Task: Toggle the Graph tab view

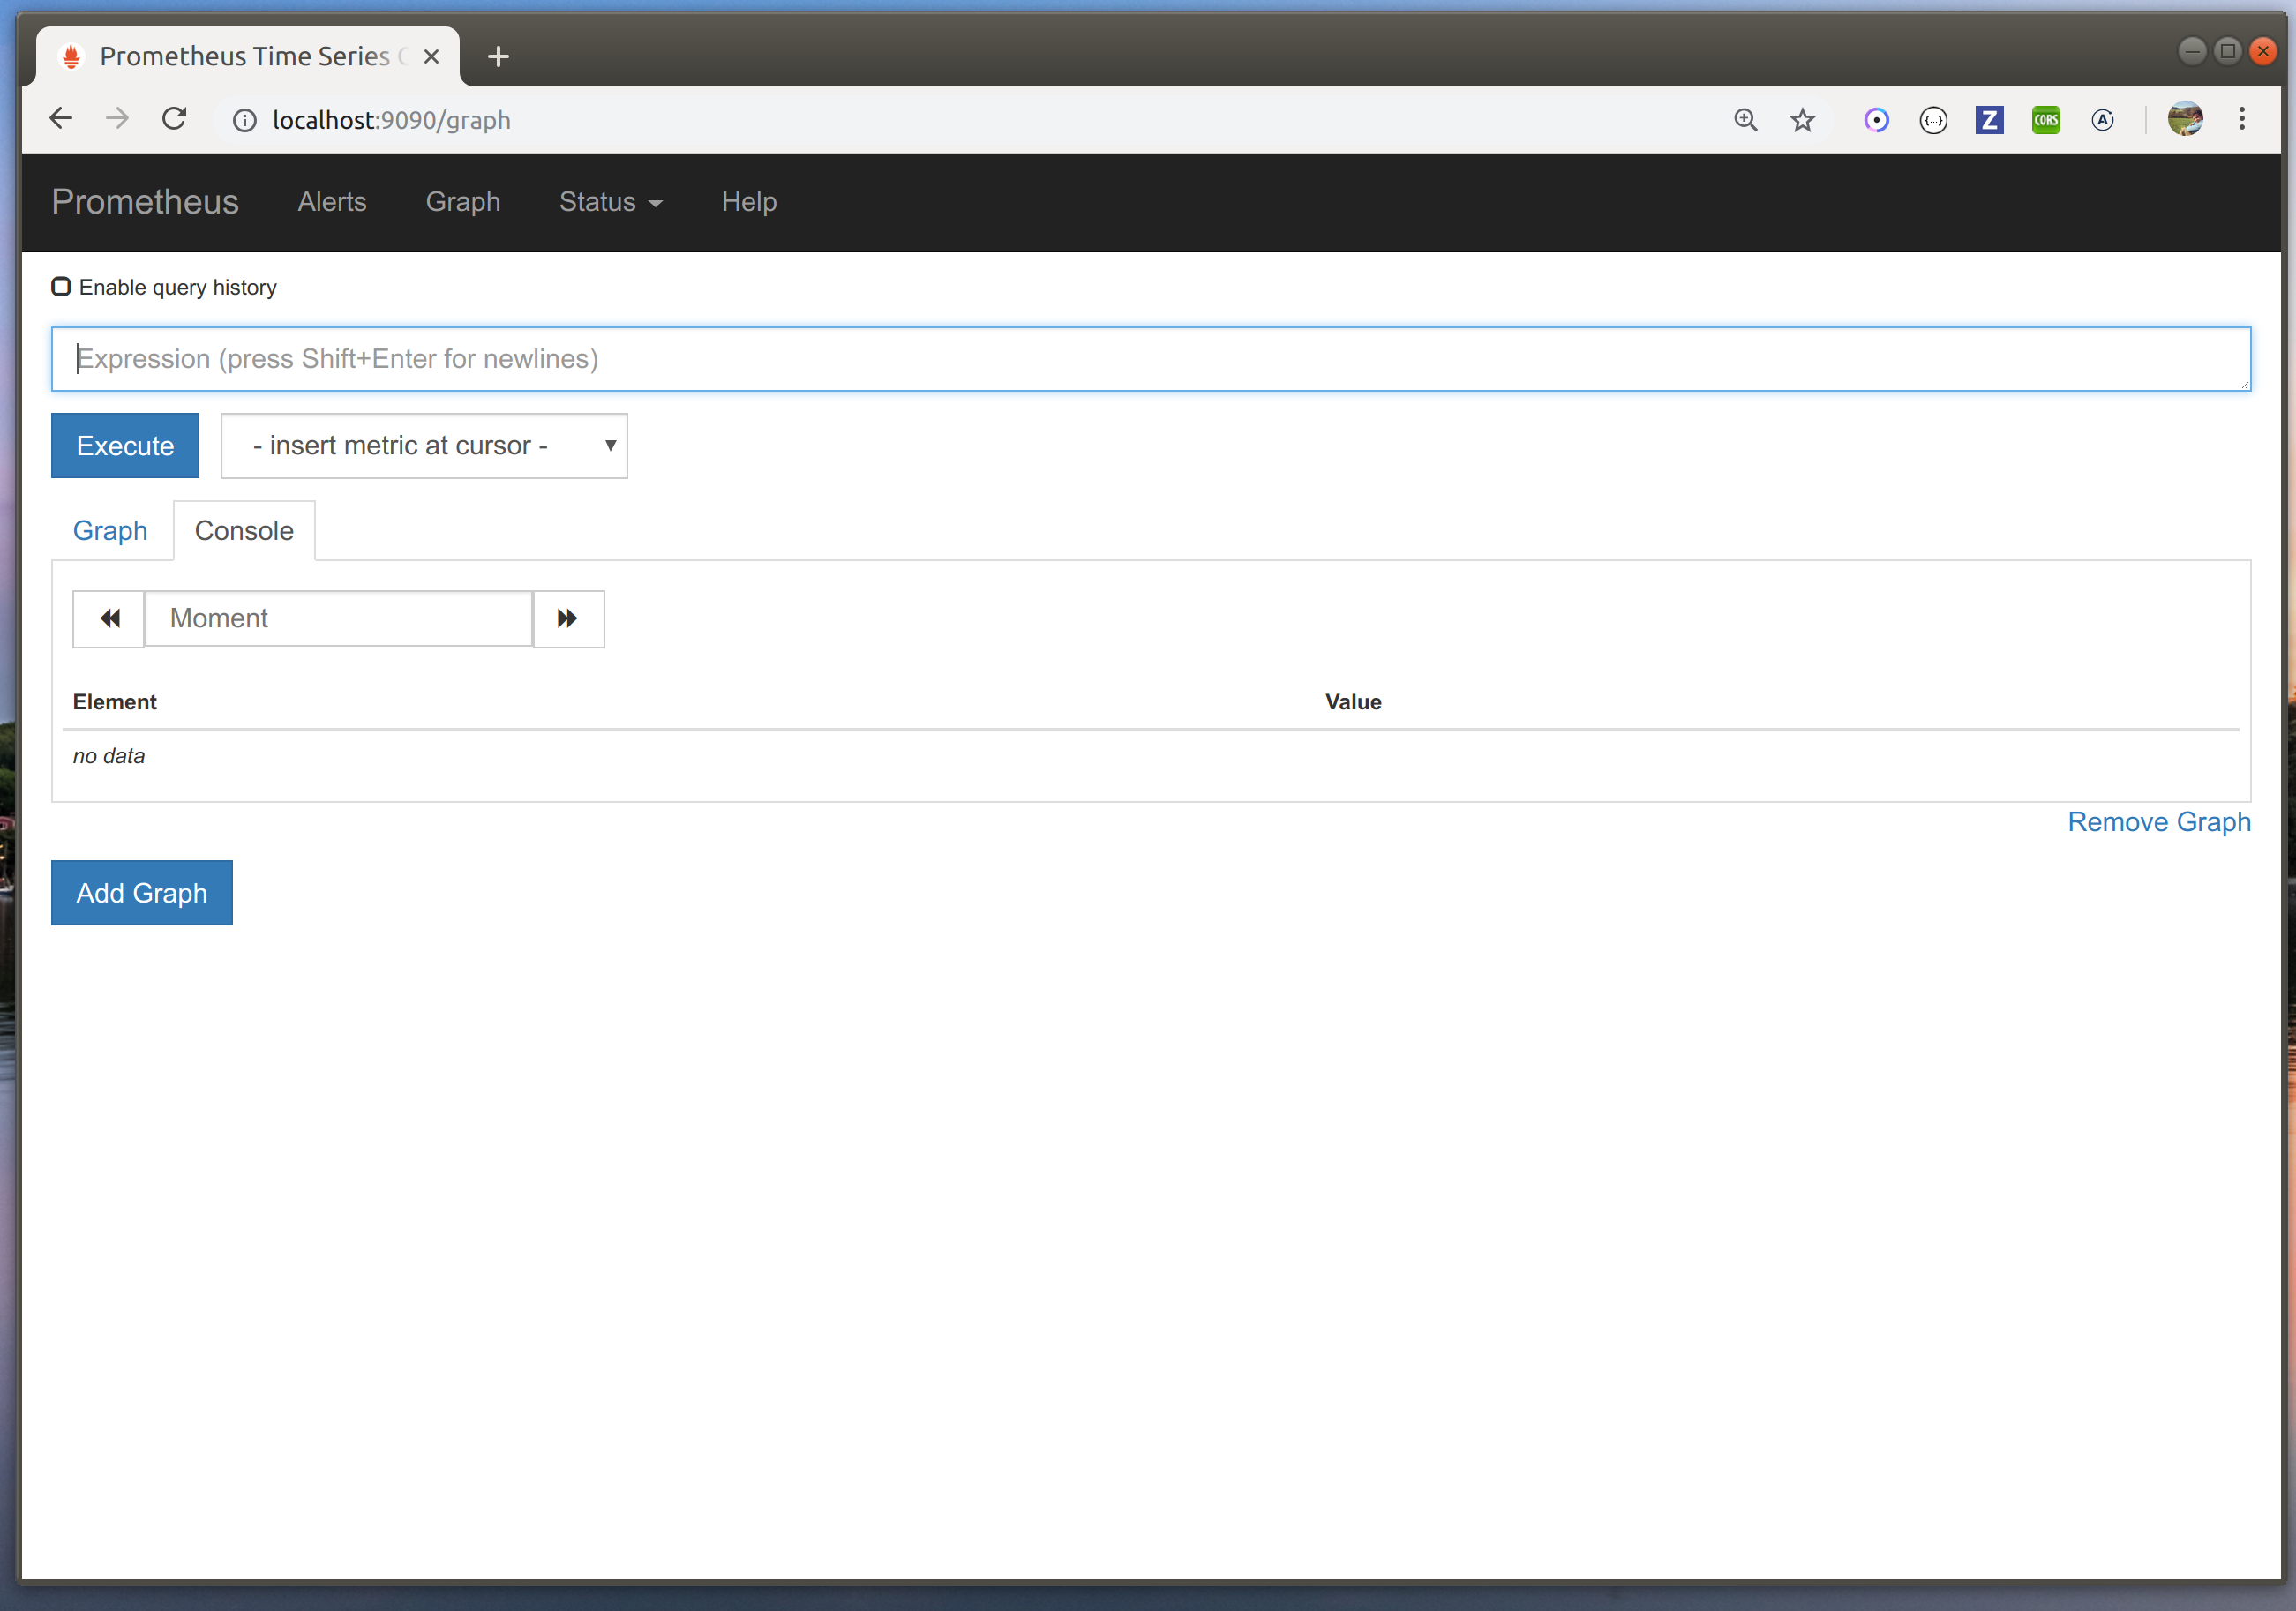Action: [110, 530]
